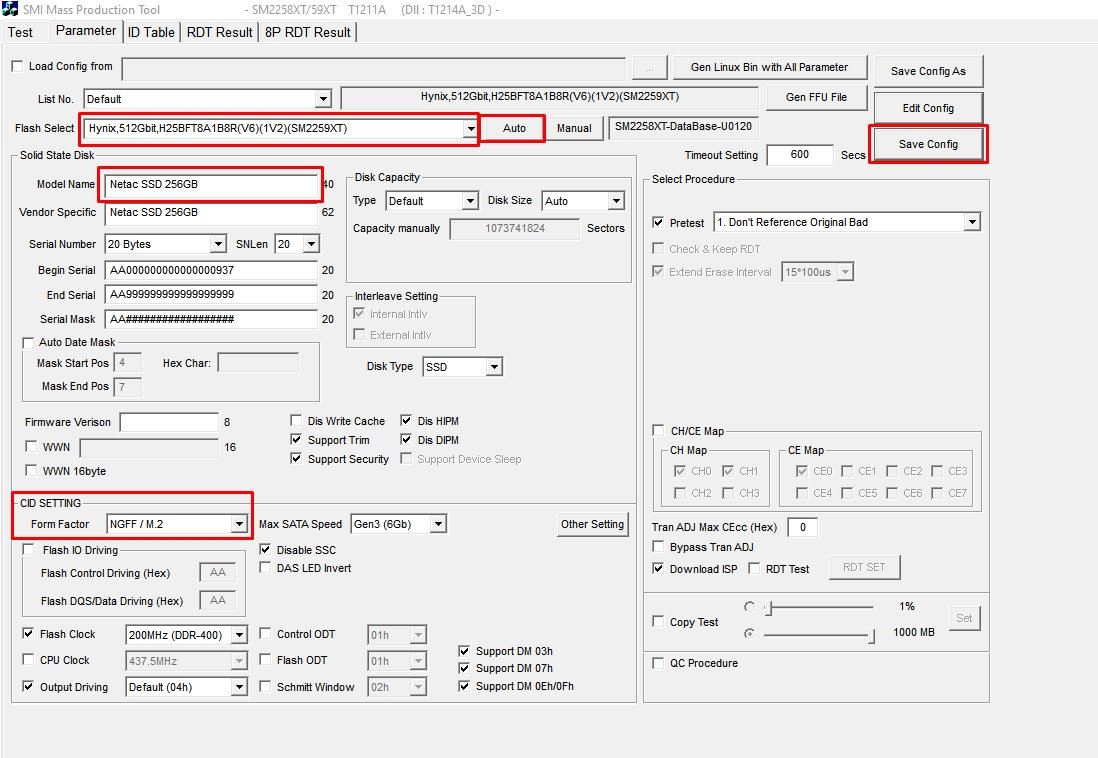This screenshot has width=1098, height=758.
Task: Enable the Flash IO Driving checkbox
Action: coord(28,549)
